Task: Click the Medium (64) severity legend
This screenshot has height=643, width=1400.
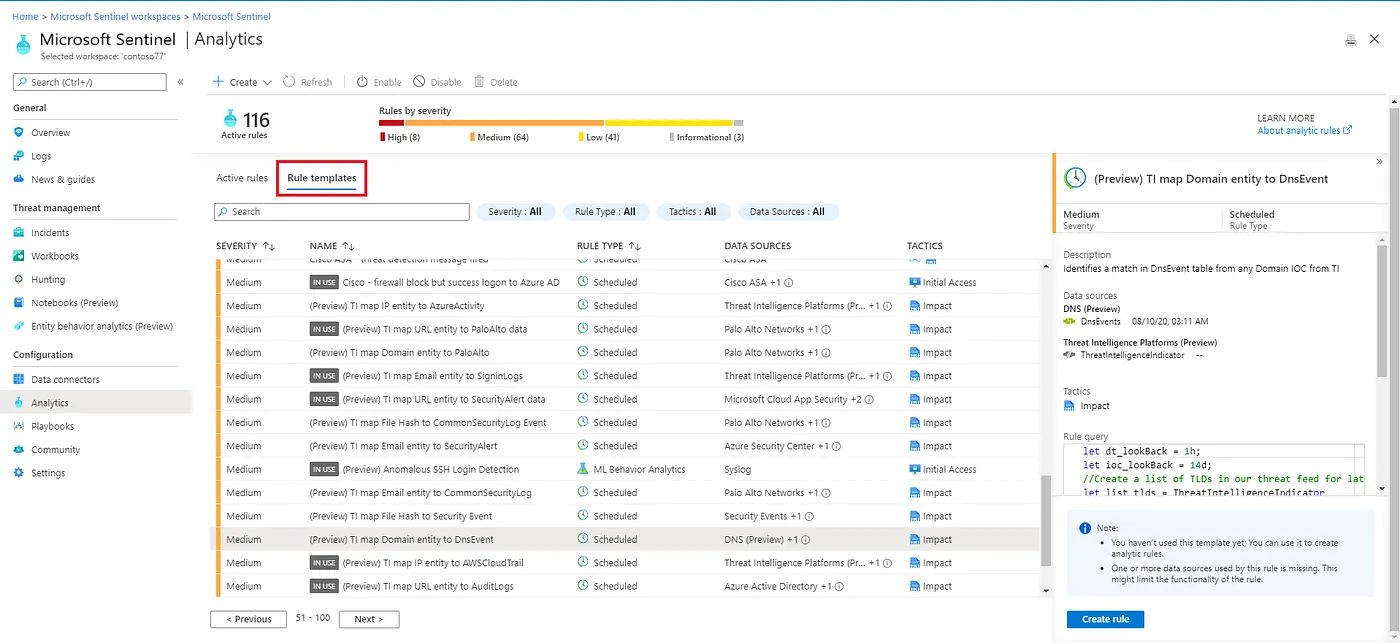Action: click(499, 137)
